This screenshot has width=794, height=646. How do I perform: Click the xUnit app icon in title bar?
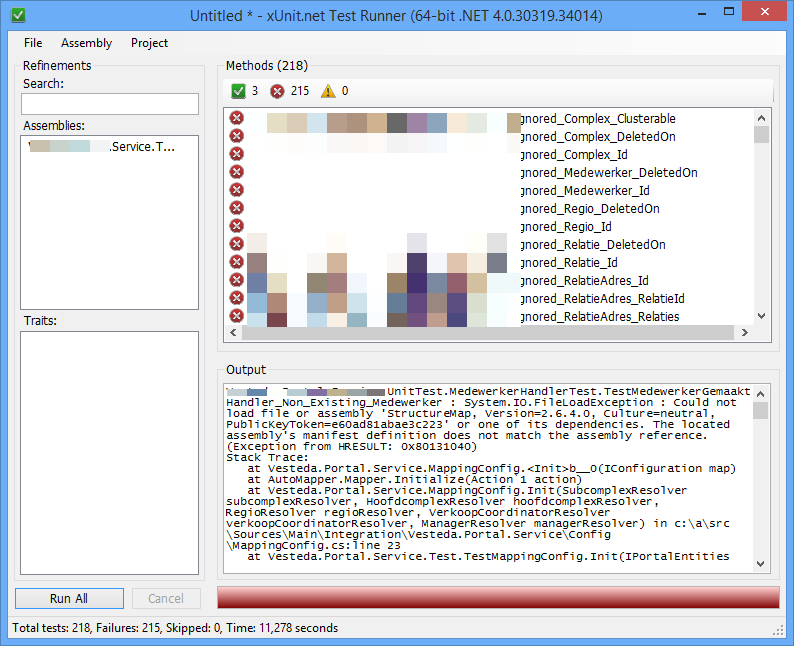pyautogui.click(x=15, y=15)
